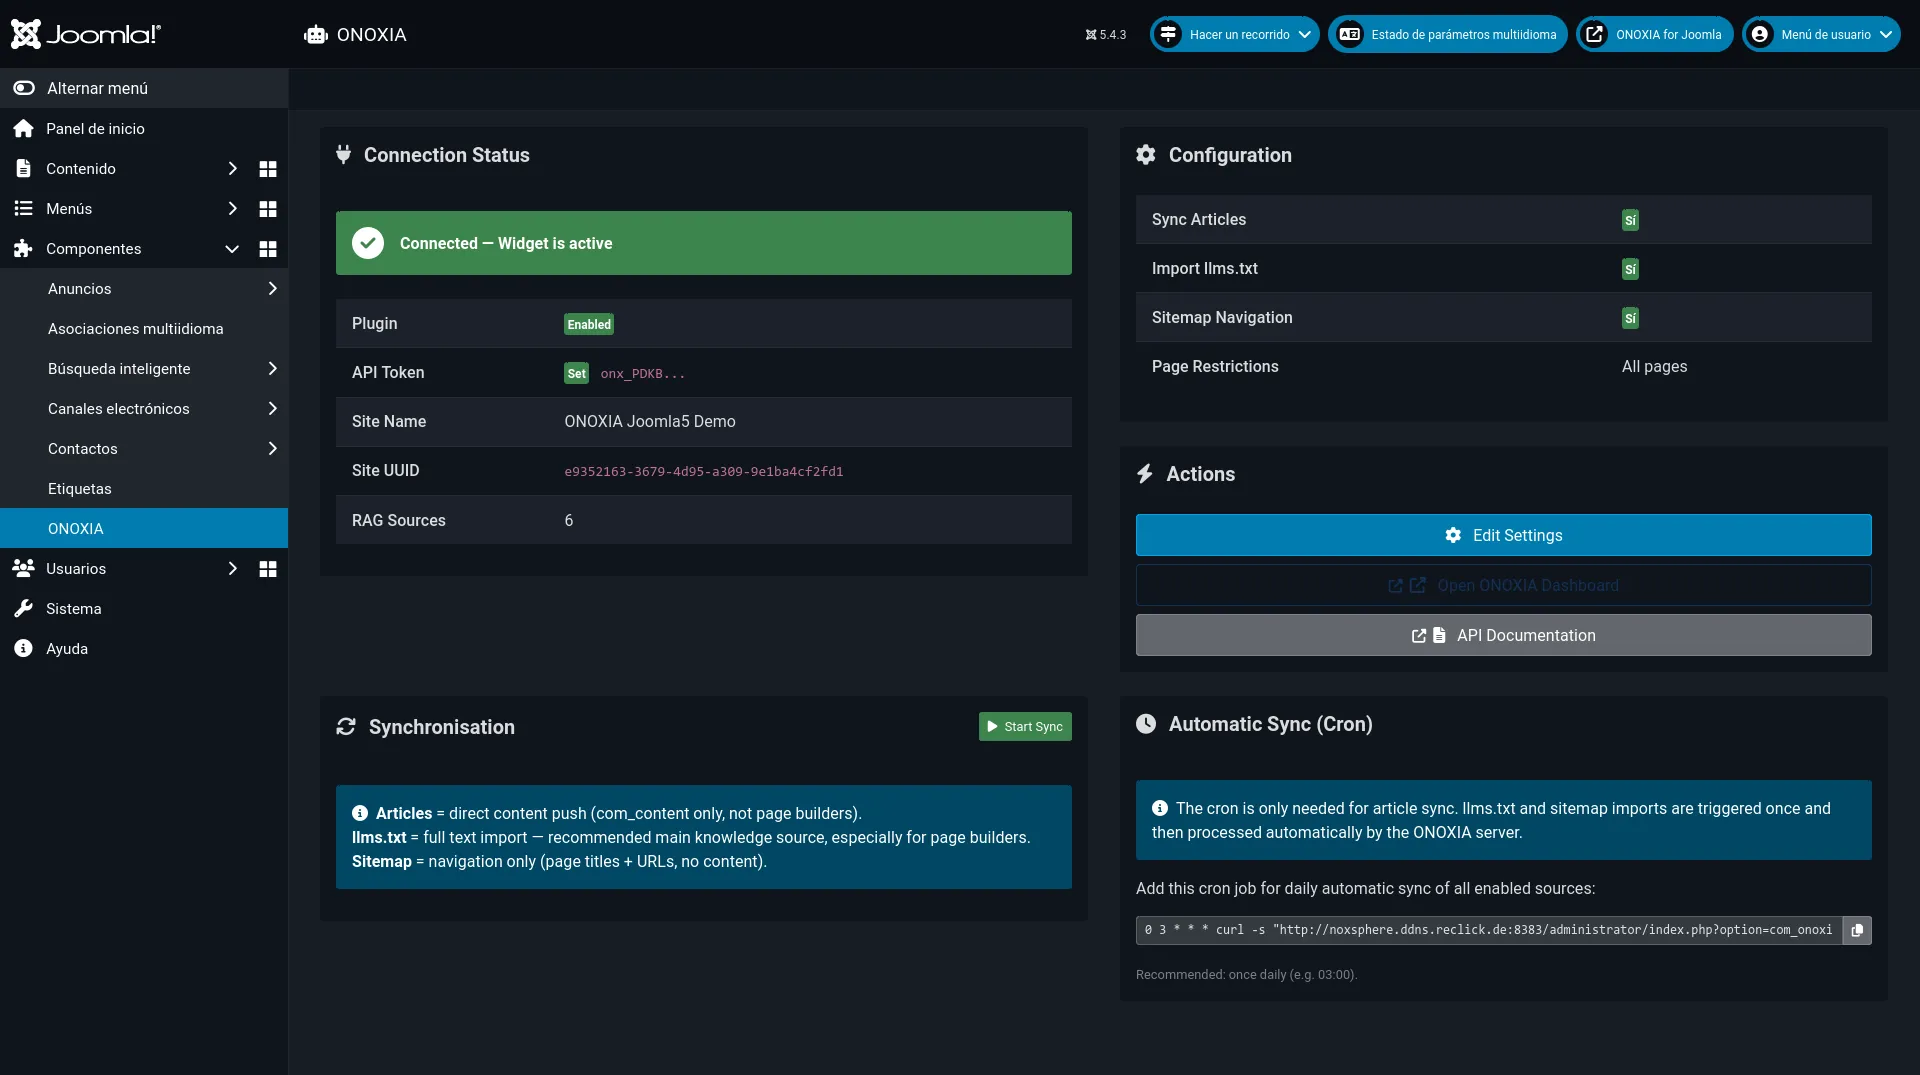This screenshot has width=1920, height=1075.
Task: Click the Ayuda info icon
Action: coord(24,648)
